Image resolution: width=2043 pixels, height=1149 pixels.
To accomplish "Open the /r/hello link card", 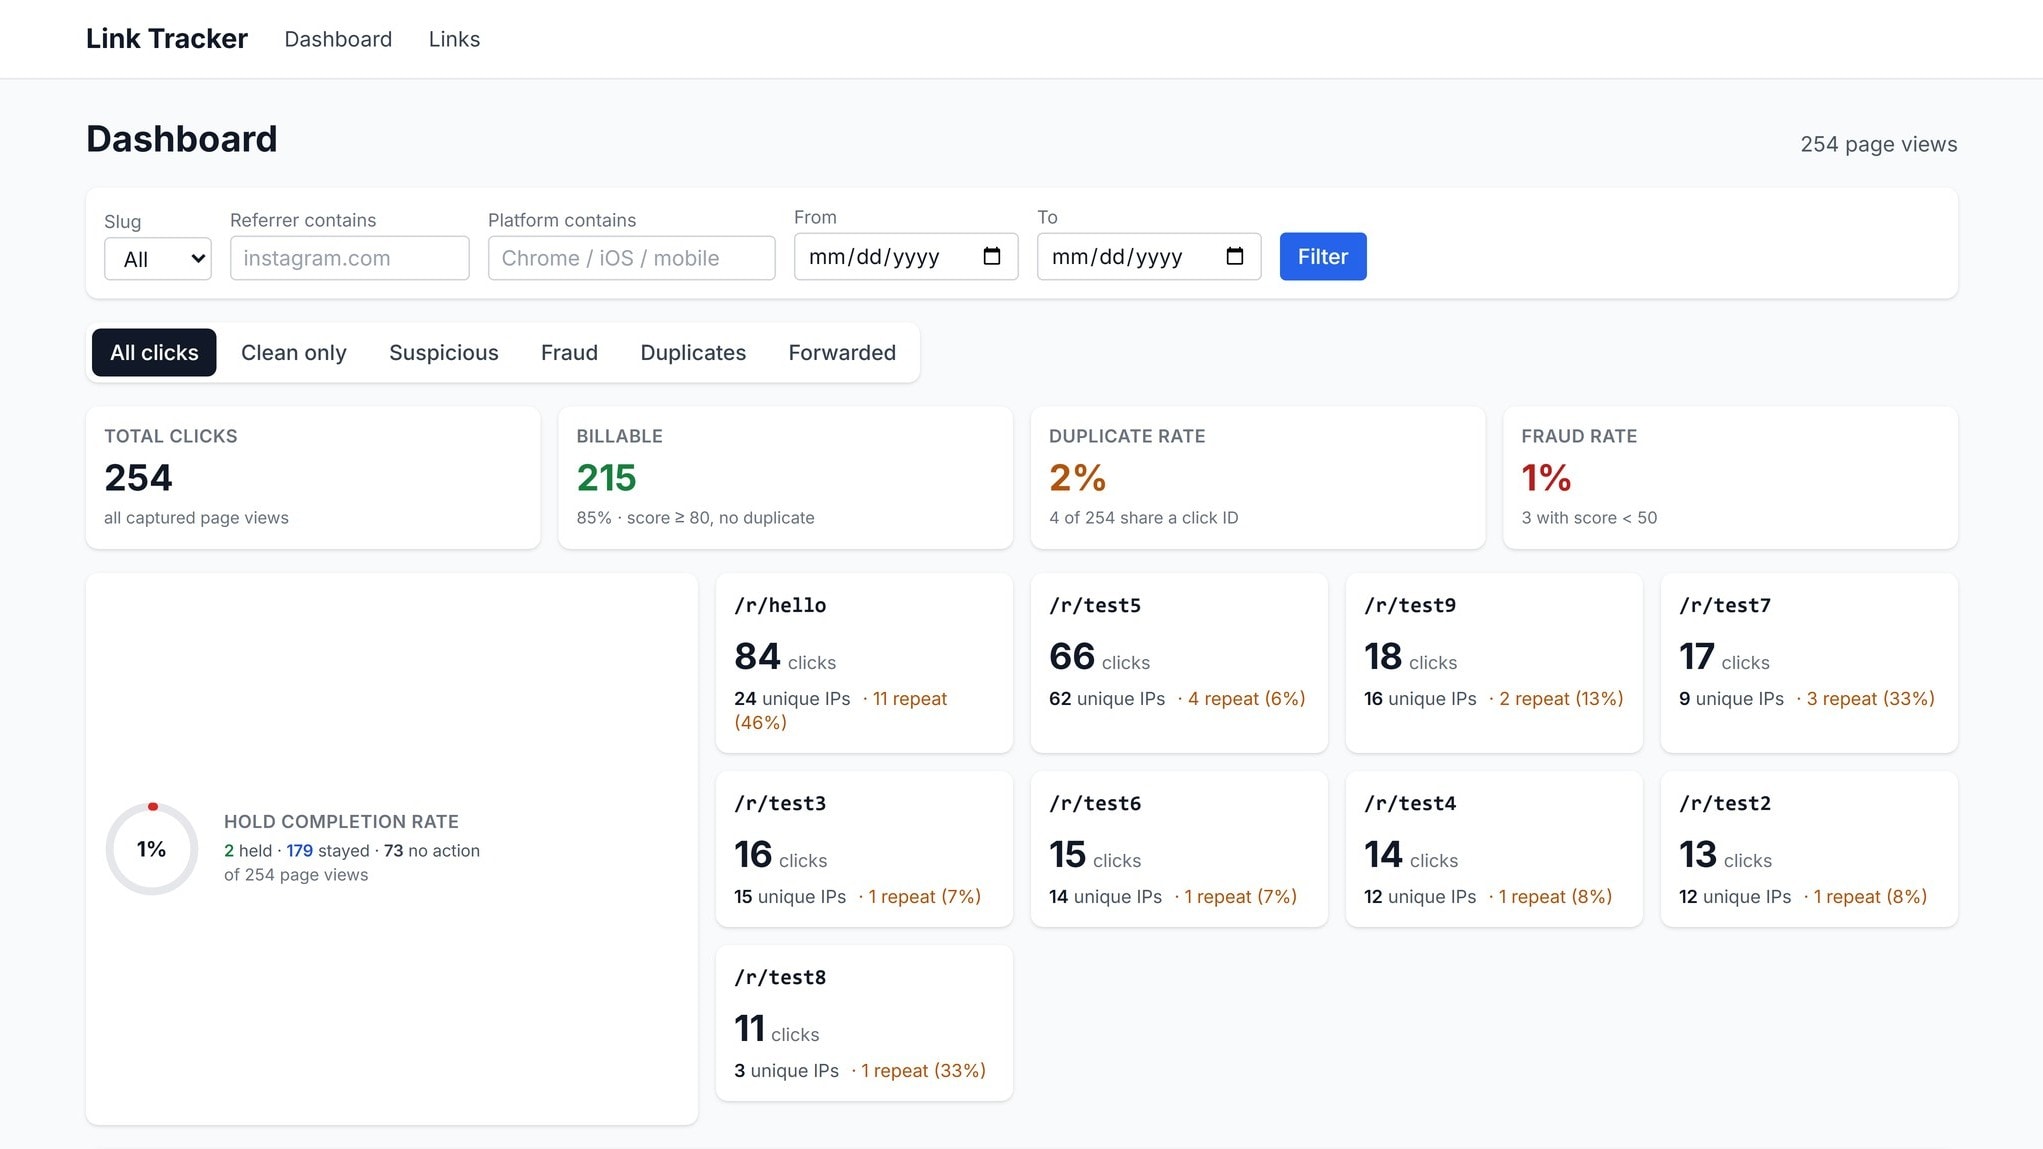I will point(864,663).
